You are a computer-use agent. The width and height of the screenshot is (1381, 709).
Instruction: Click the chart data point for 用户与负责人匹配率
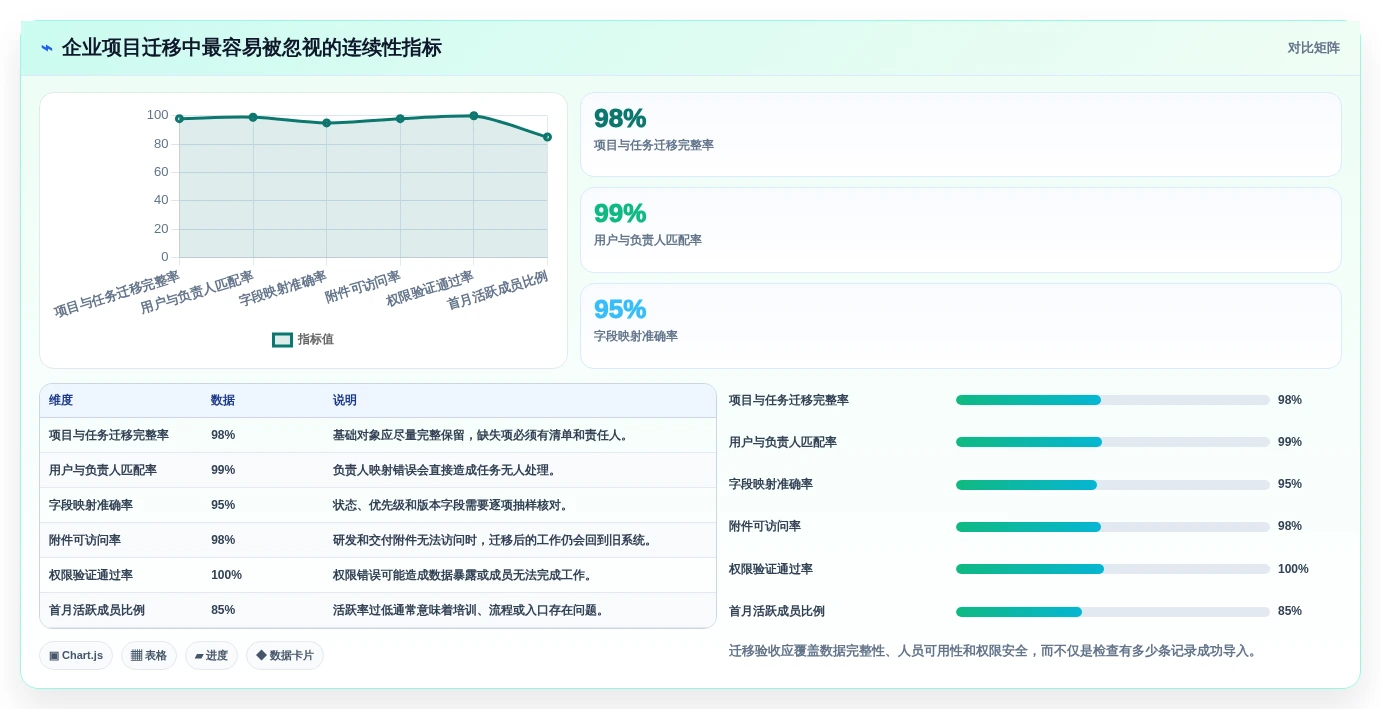[x=253, y=117]
